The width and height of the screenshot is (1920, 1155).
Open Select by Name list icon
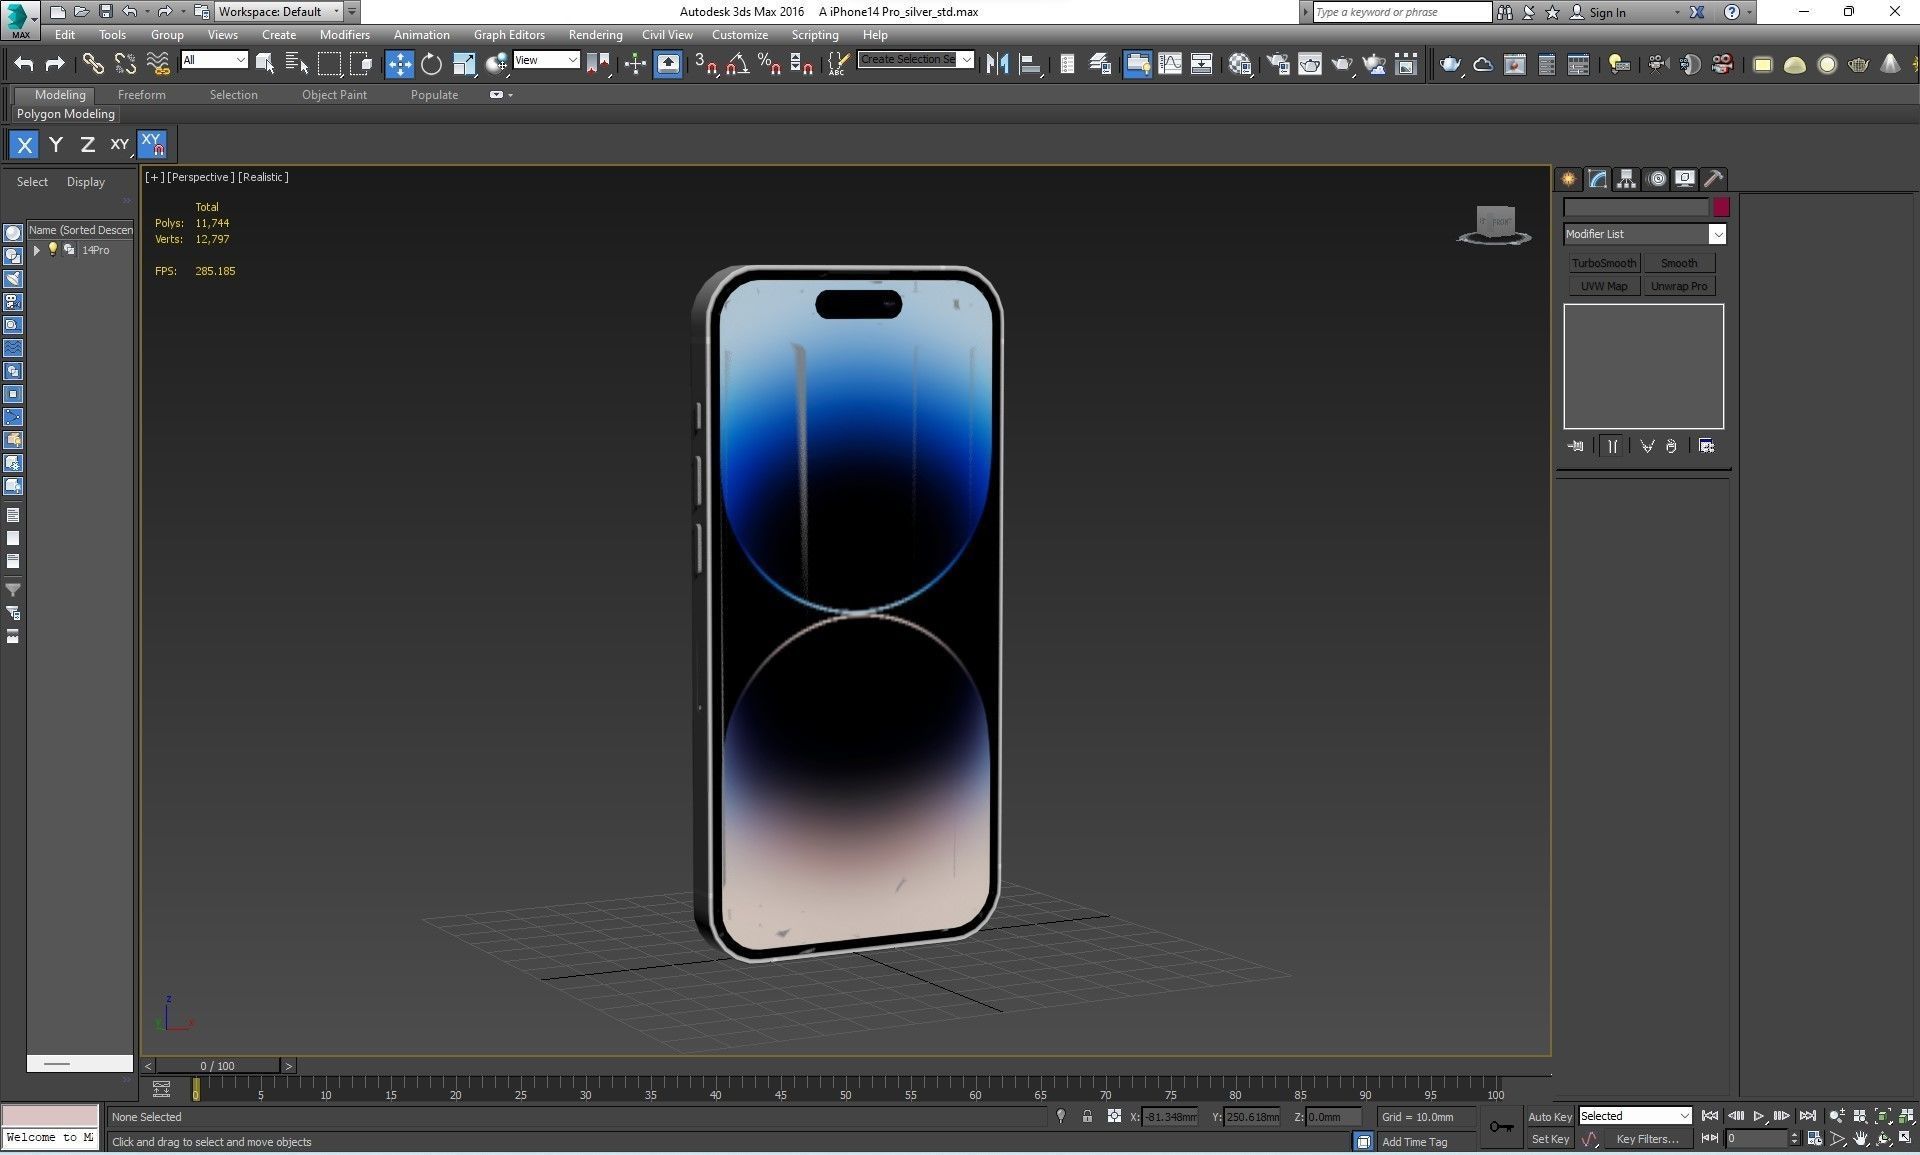click(x=297, y=64)
